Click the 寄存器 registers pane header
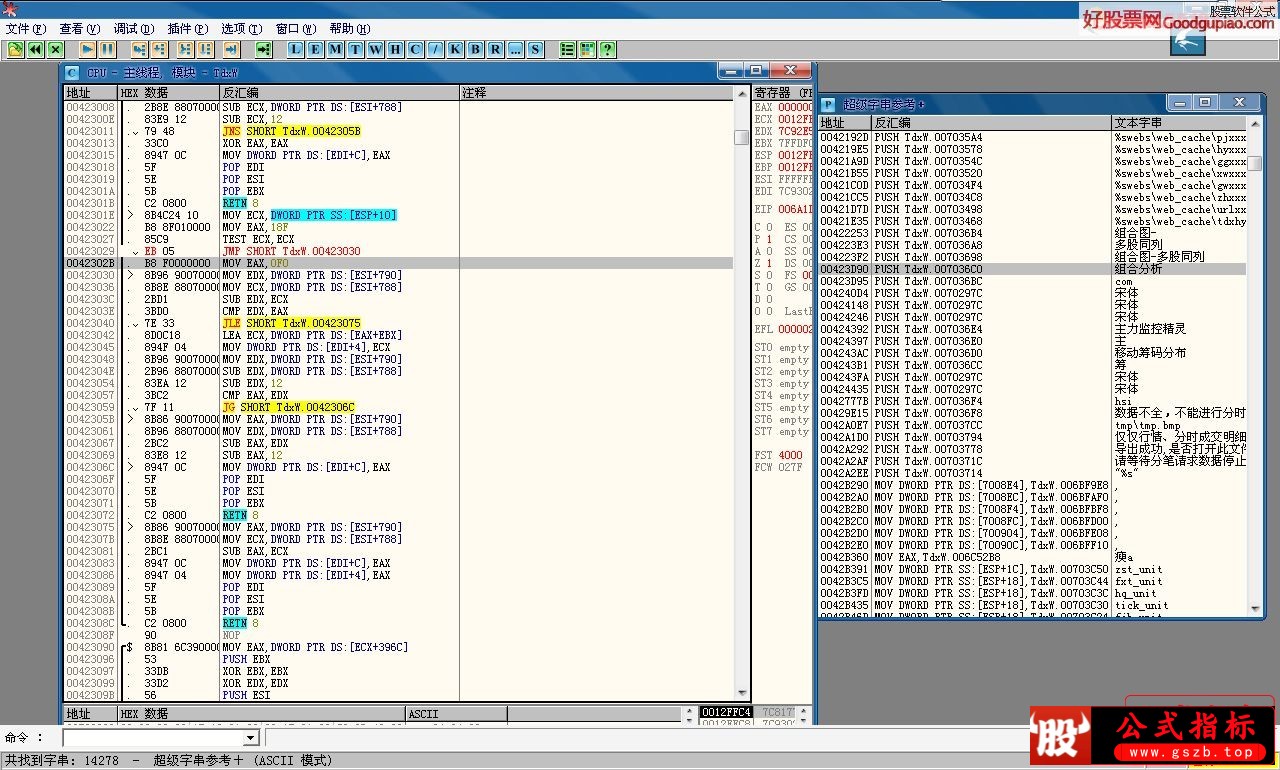This screenshot has width=1280, height=770. click(783, 92)
